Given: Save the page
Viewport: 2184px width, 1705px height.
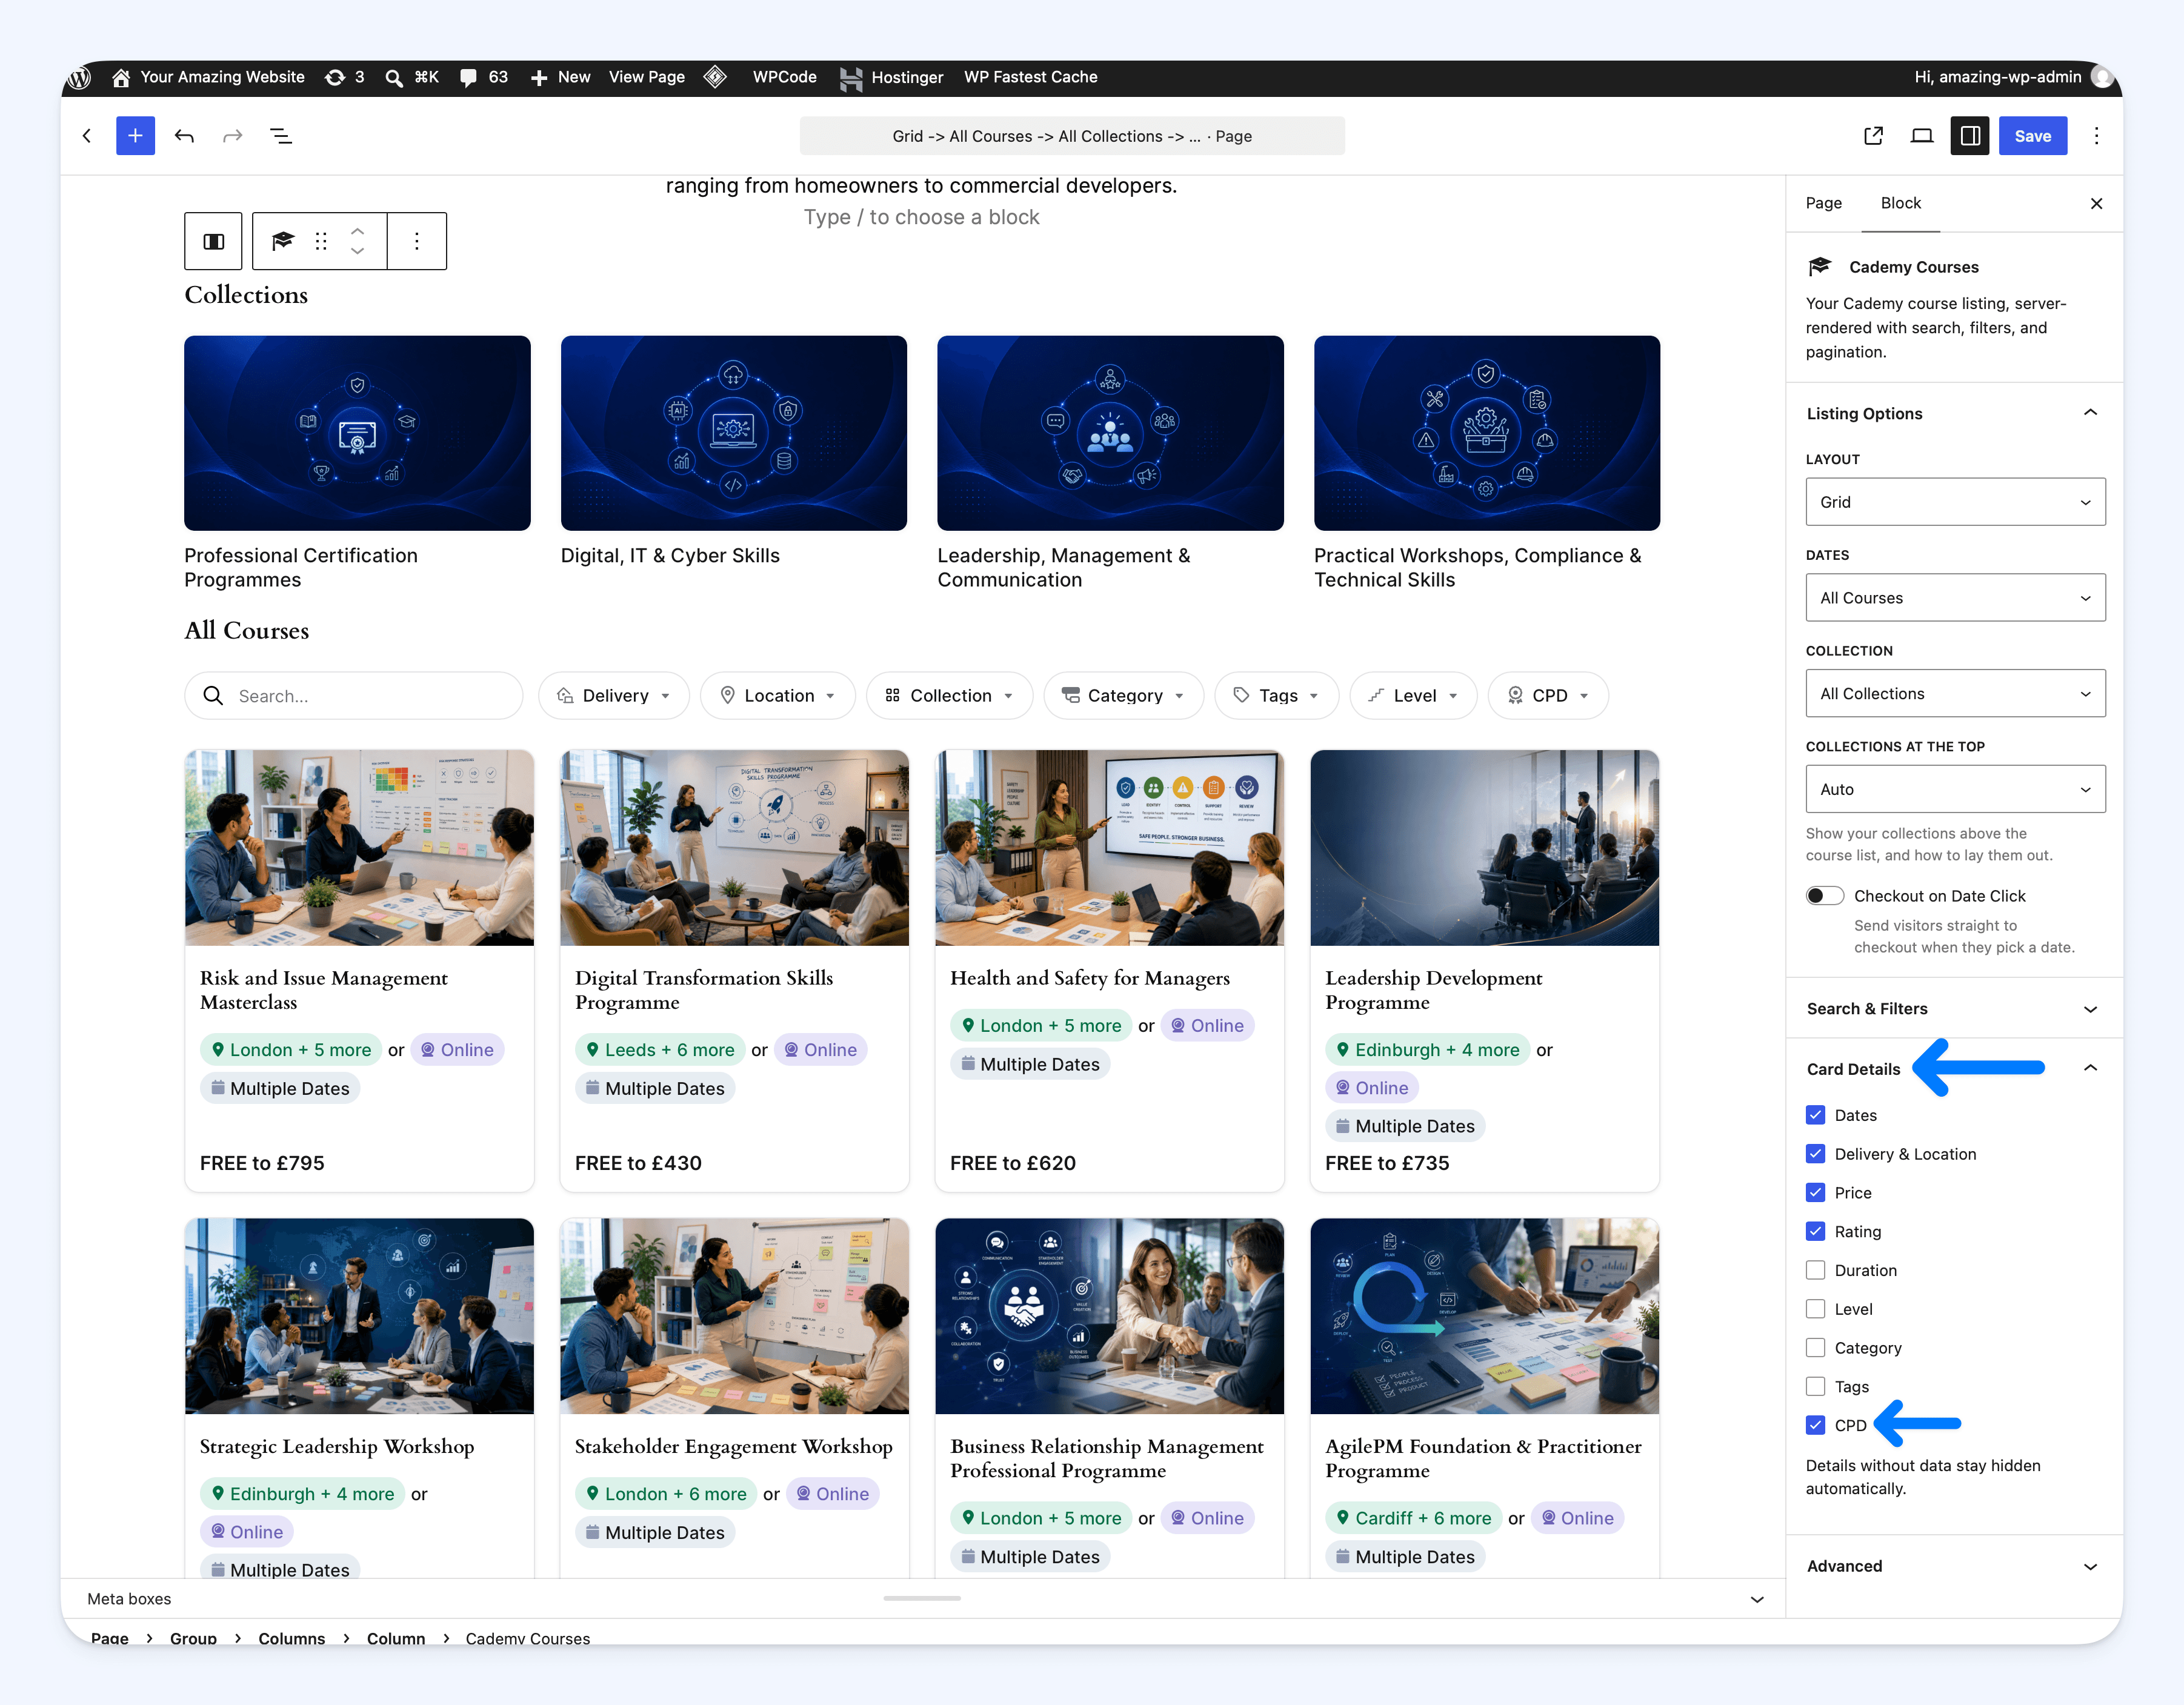Looking at the screenshot, I should [2033, 136].
